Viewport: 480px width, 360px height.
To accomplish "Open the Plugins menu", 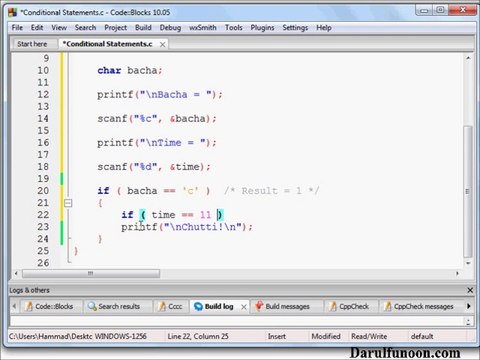I will tap(262, 28).
